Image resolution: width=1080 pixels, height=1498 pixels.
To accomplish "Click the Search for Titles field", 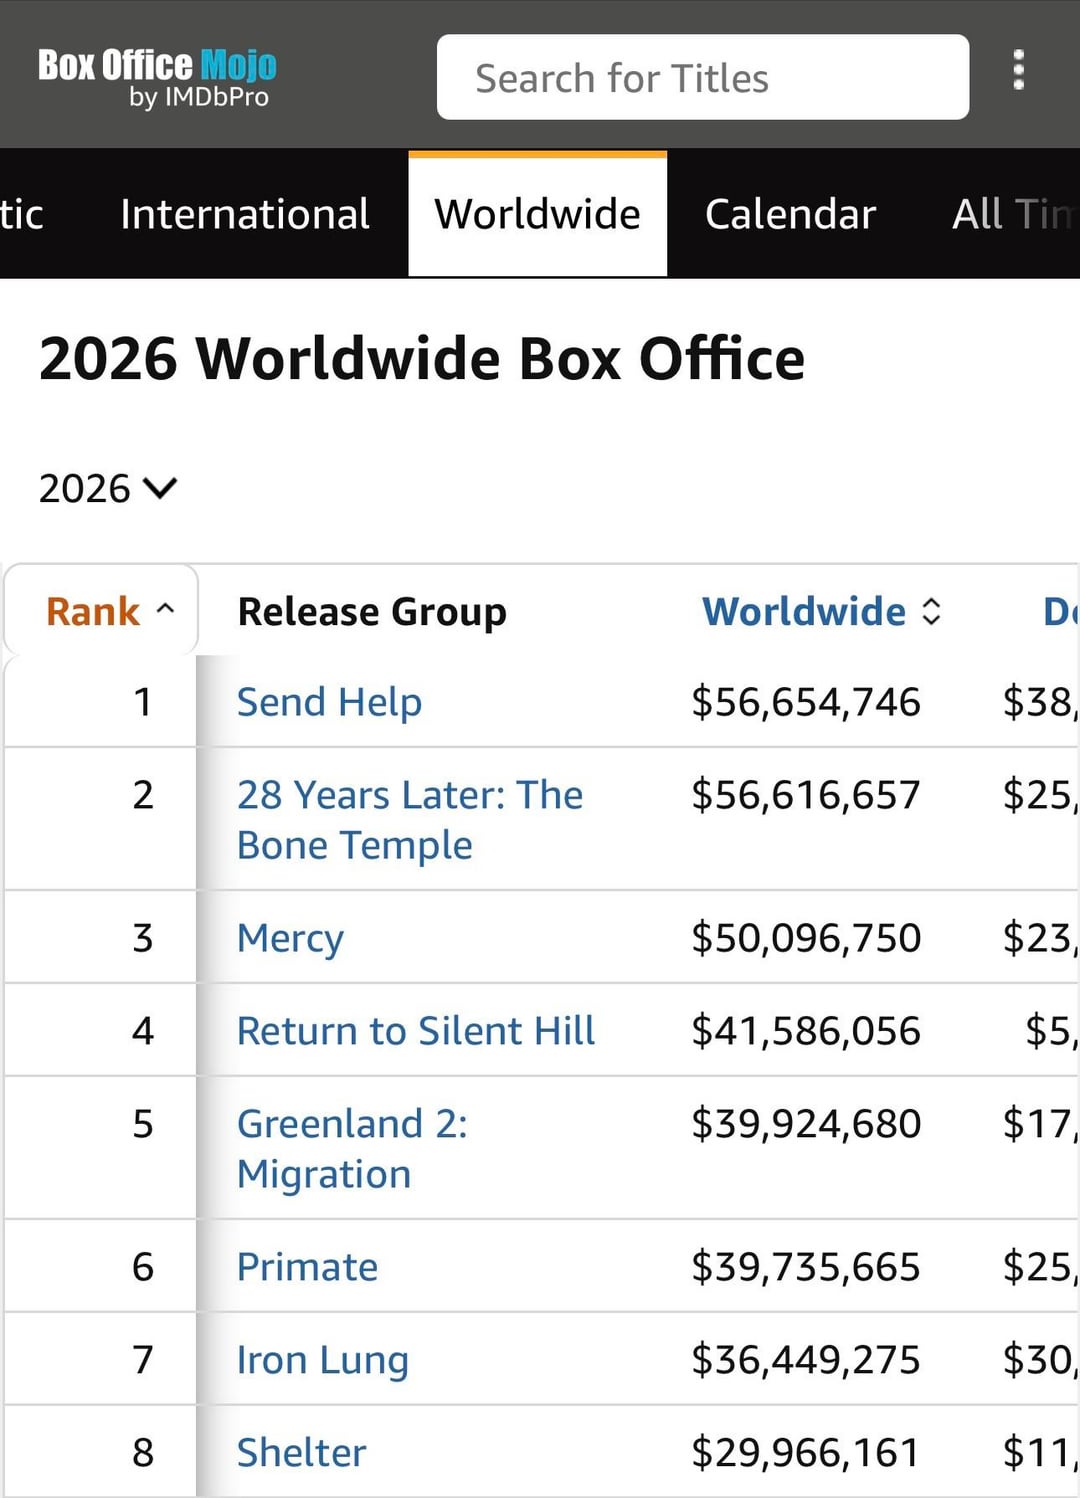I will pos(702,78).
